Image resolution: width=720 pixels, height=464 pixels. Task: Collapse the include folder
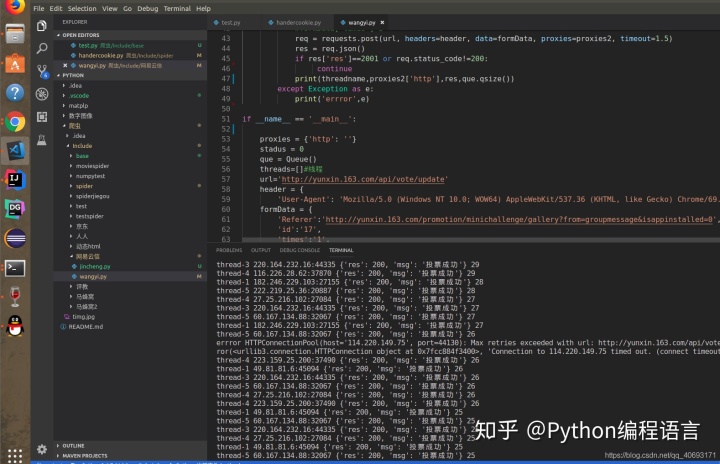82,146
